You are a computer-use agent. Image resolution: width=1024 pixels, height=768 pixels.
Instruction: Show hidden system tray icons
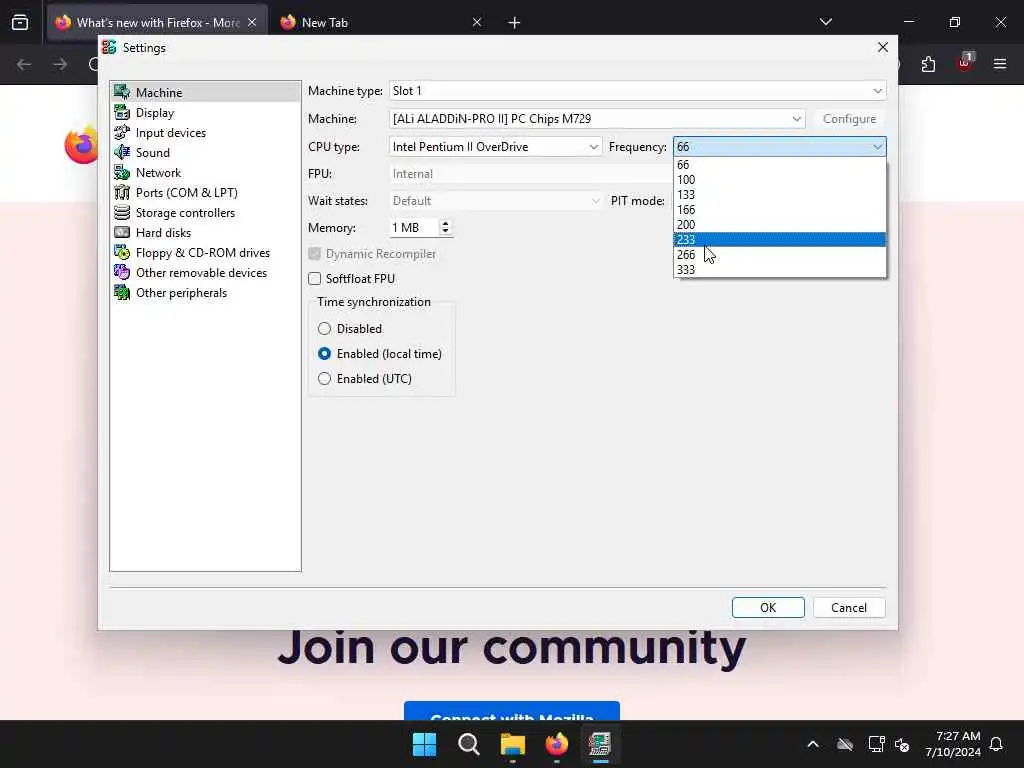pyautogui.click(x=813, y=744)
